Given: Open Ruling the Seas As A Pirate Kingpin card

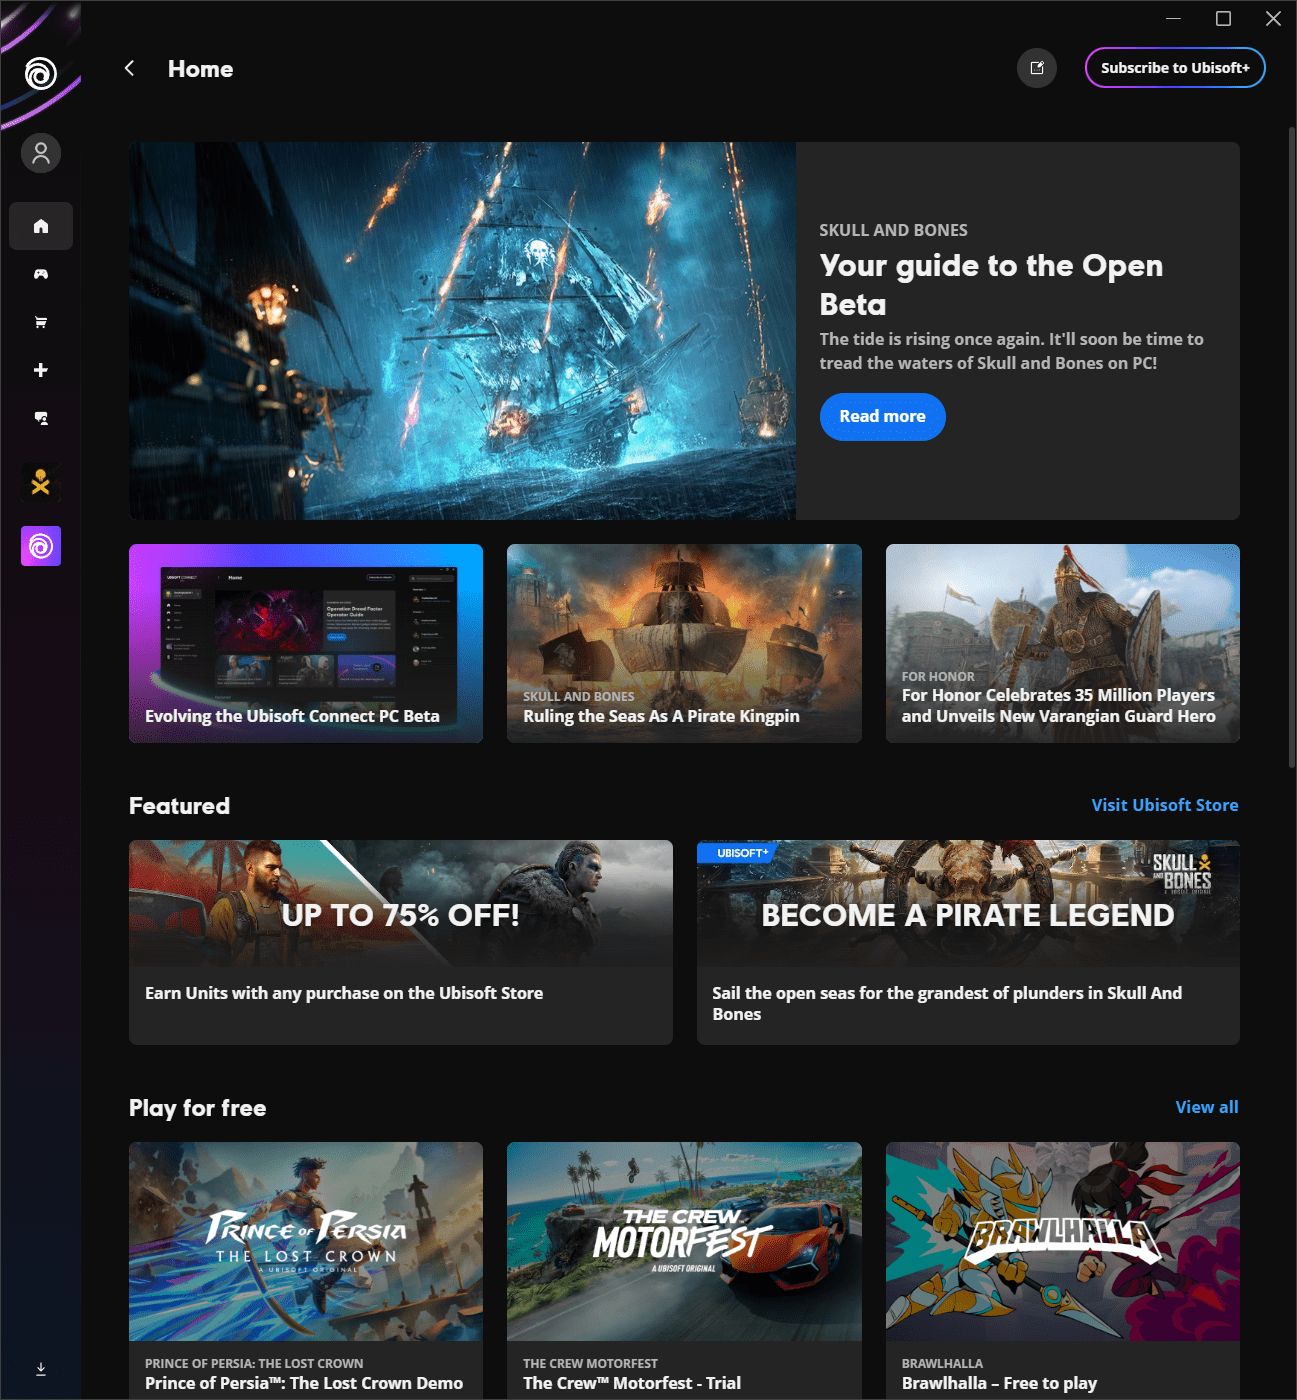Looking at the screenshot, I should click(x=684, y=643).
